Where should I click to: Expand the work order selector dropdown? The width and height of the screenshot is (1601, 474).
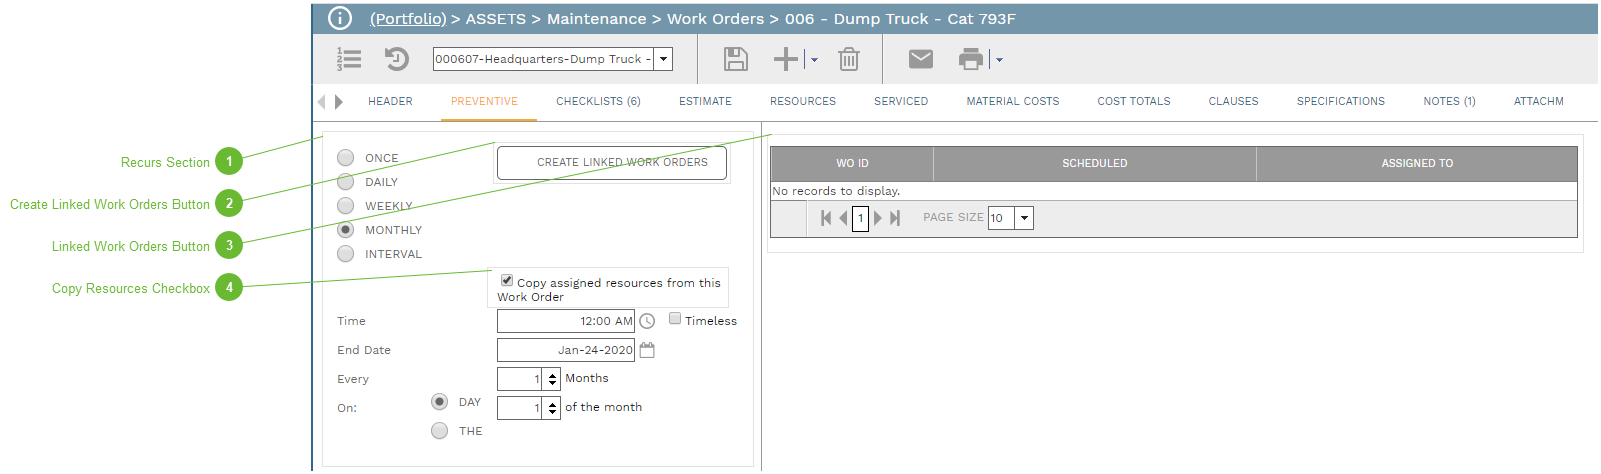tap(663, 59)
